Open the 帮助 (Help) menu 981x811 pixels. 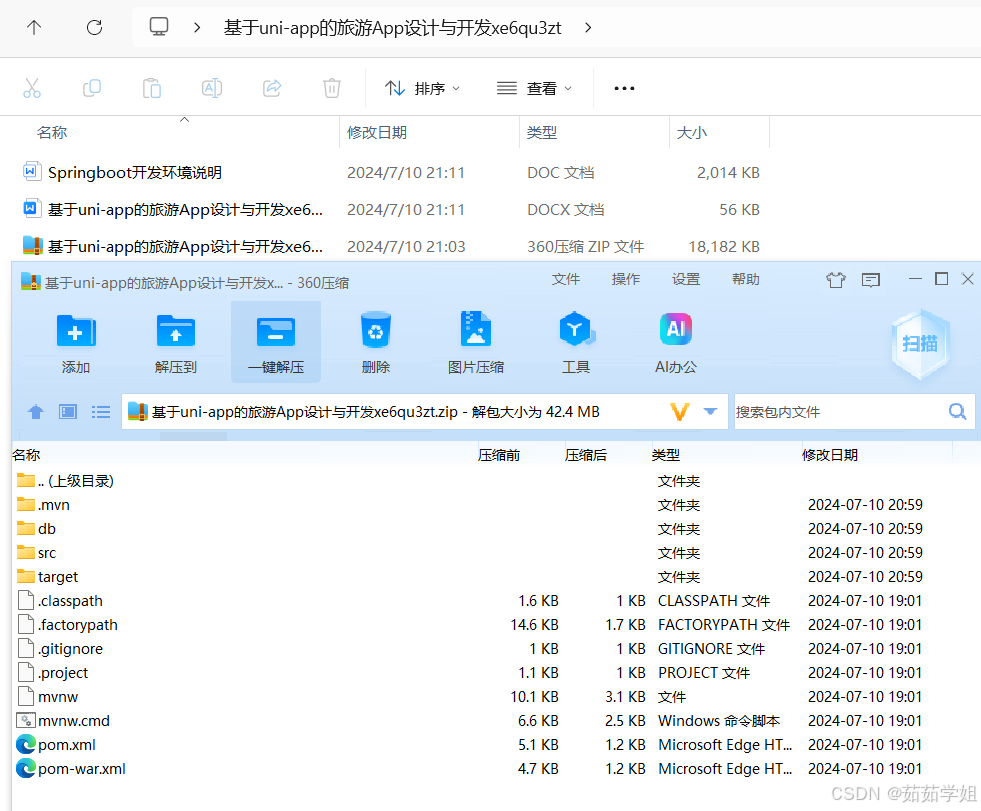click(745, 280)
